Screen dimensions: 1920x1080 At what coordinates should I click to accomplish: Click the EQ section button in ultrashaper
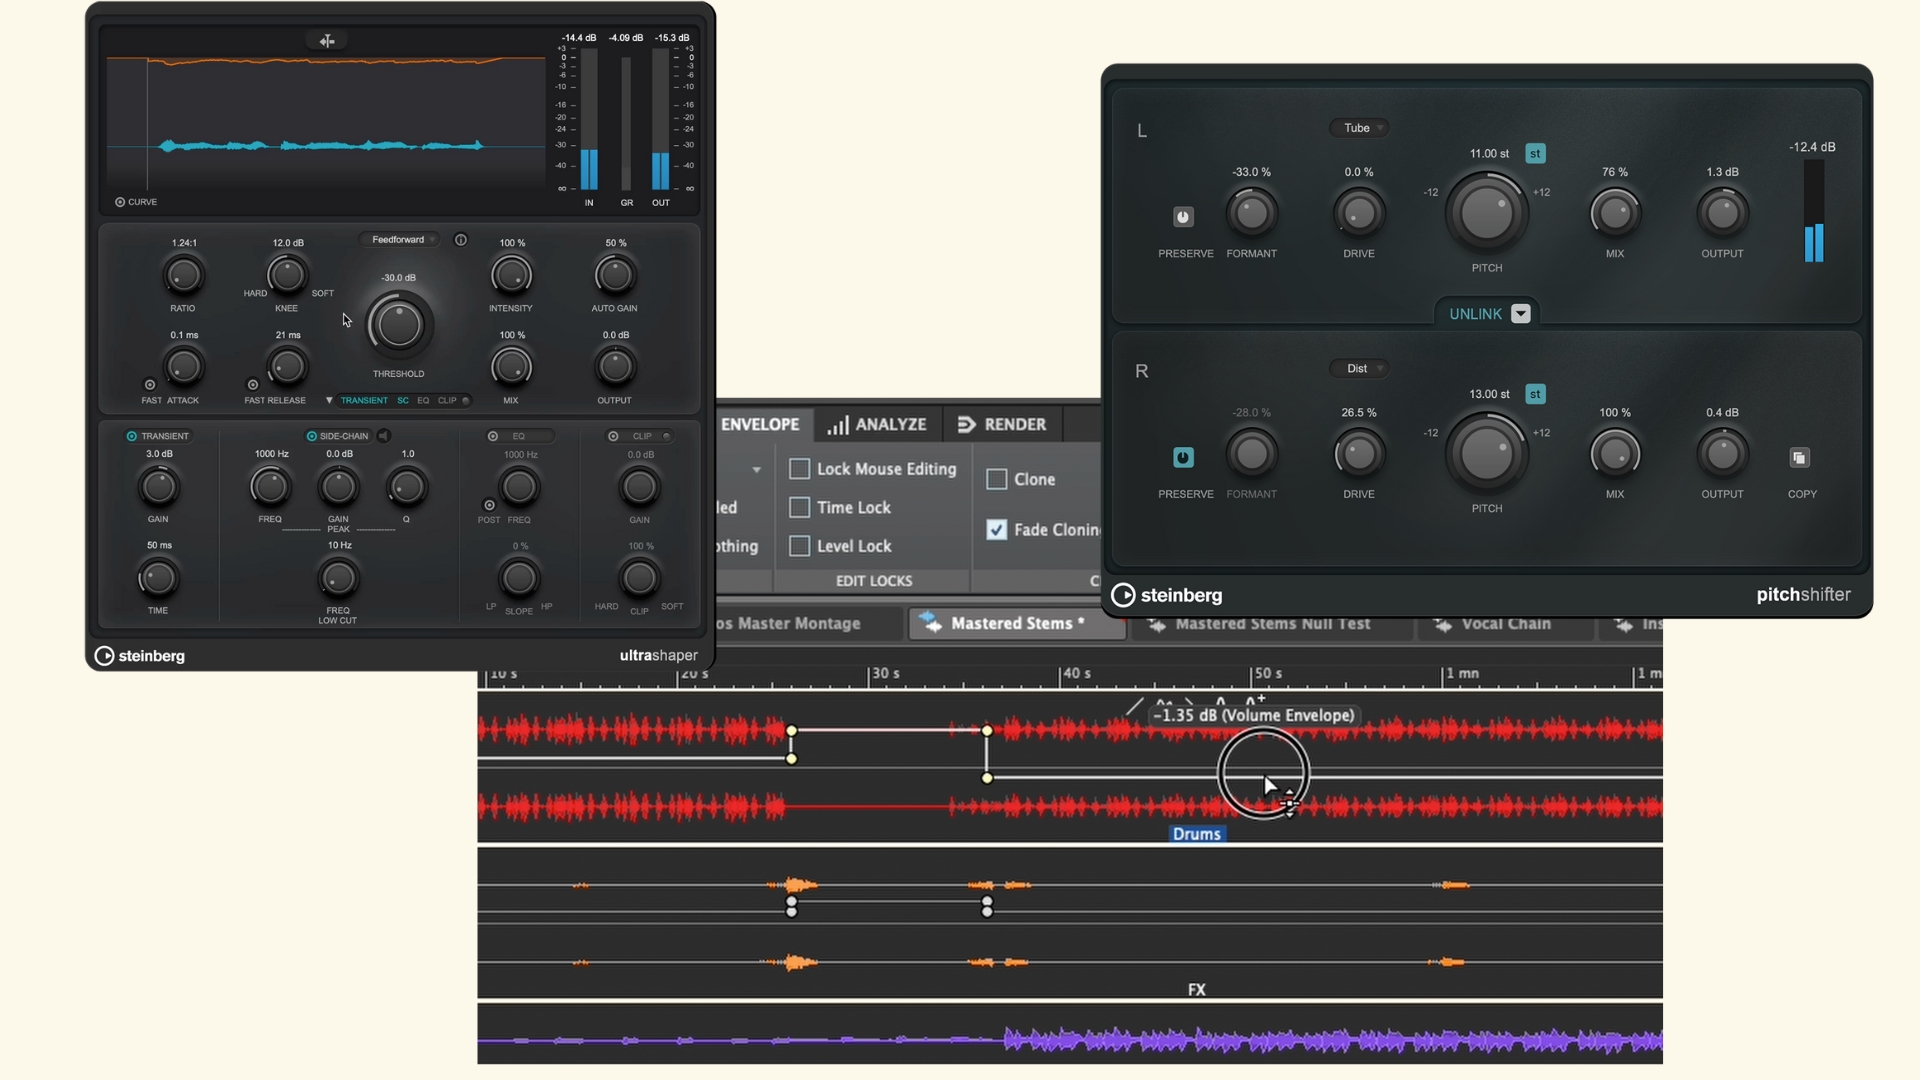[x=423, y=401]
